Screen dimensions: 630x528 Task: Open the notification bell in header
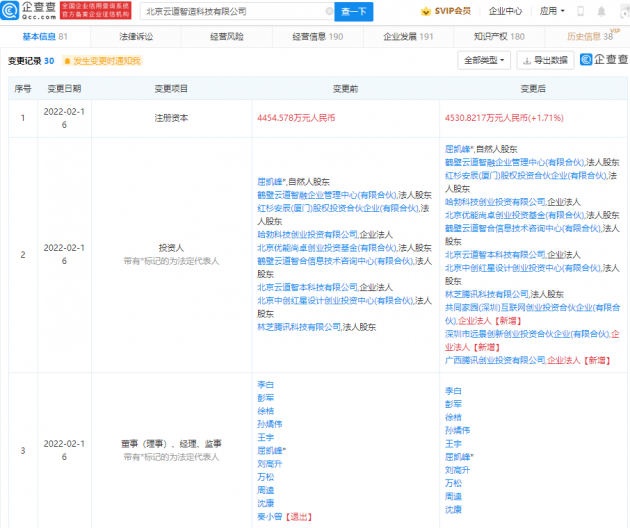[x=601, y=11]
